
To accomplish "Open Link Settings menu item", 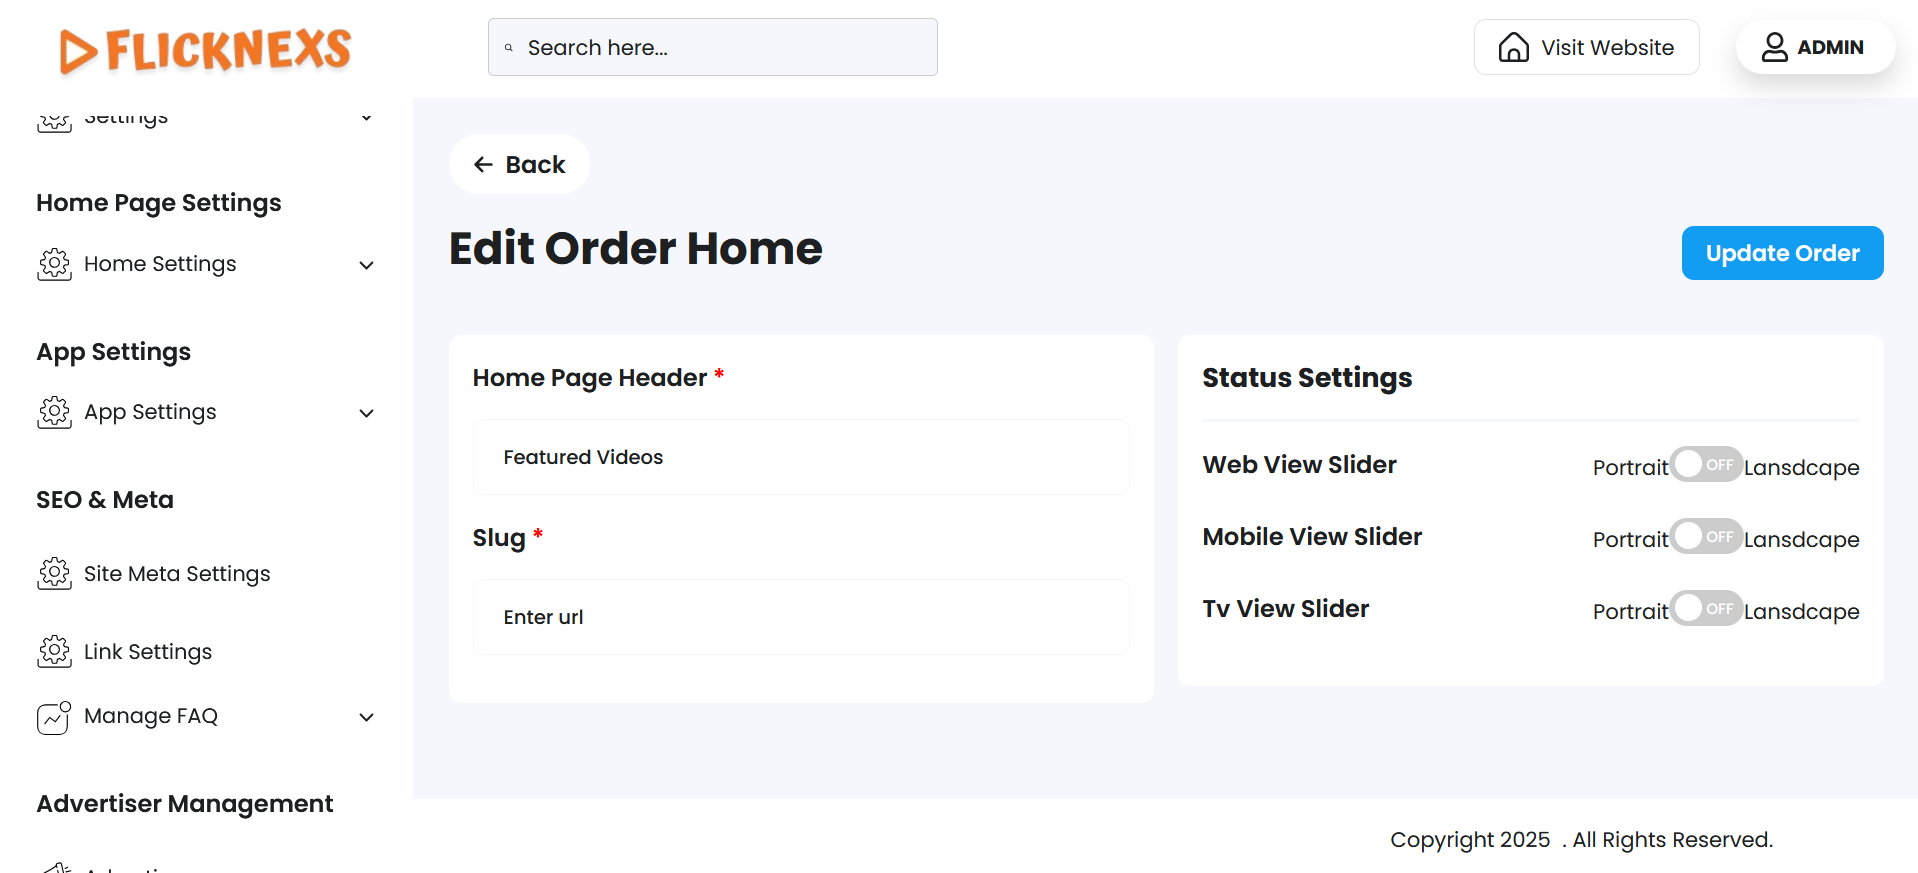I will point(148,652).
